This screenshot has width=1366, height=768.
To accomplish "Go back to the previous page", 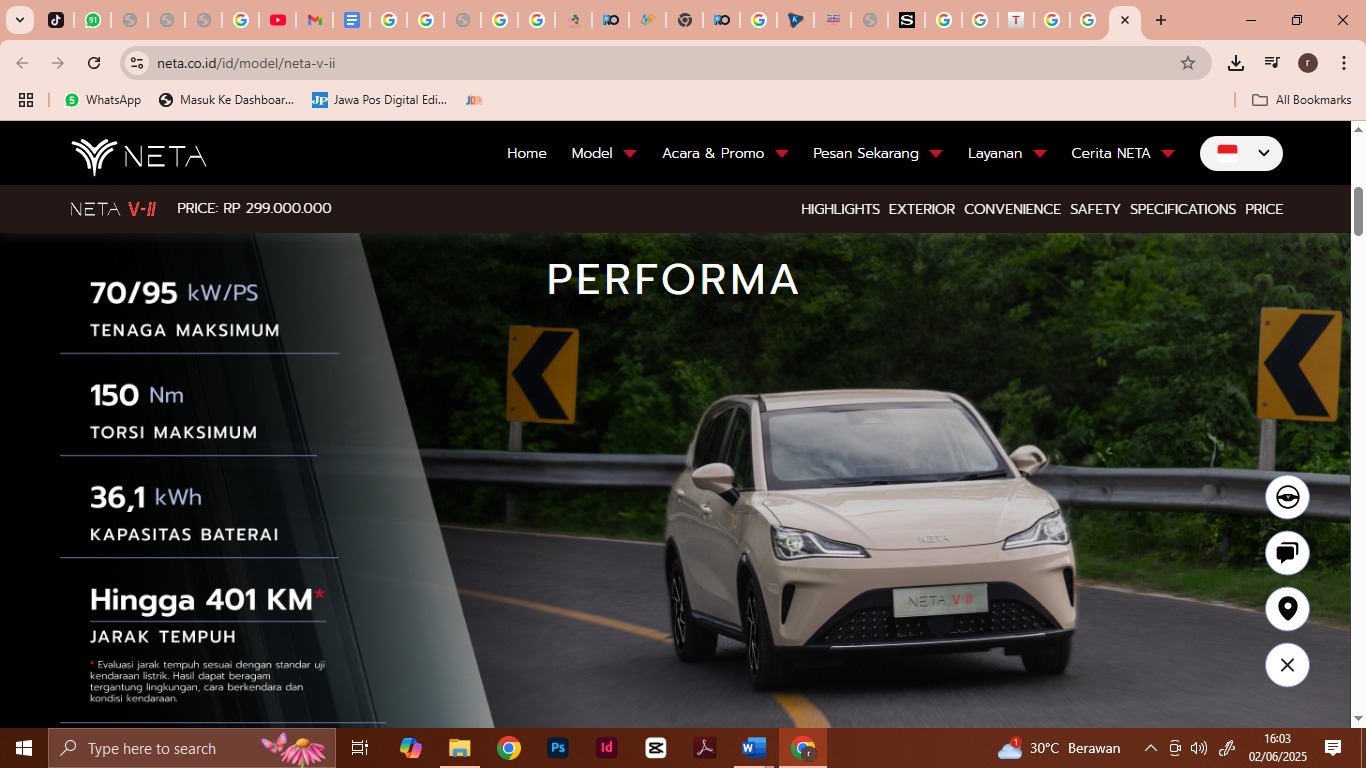I will coord(22,63).
